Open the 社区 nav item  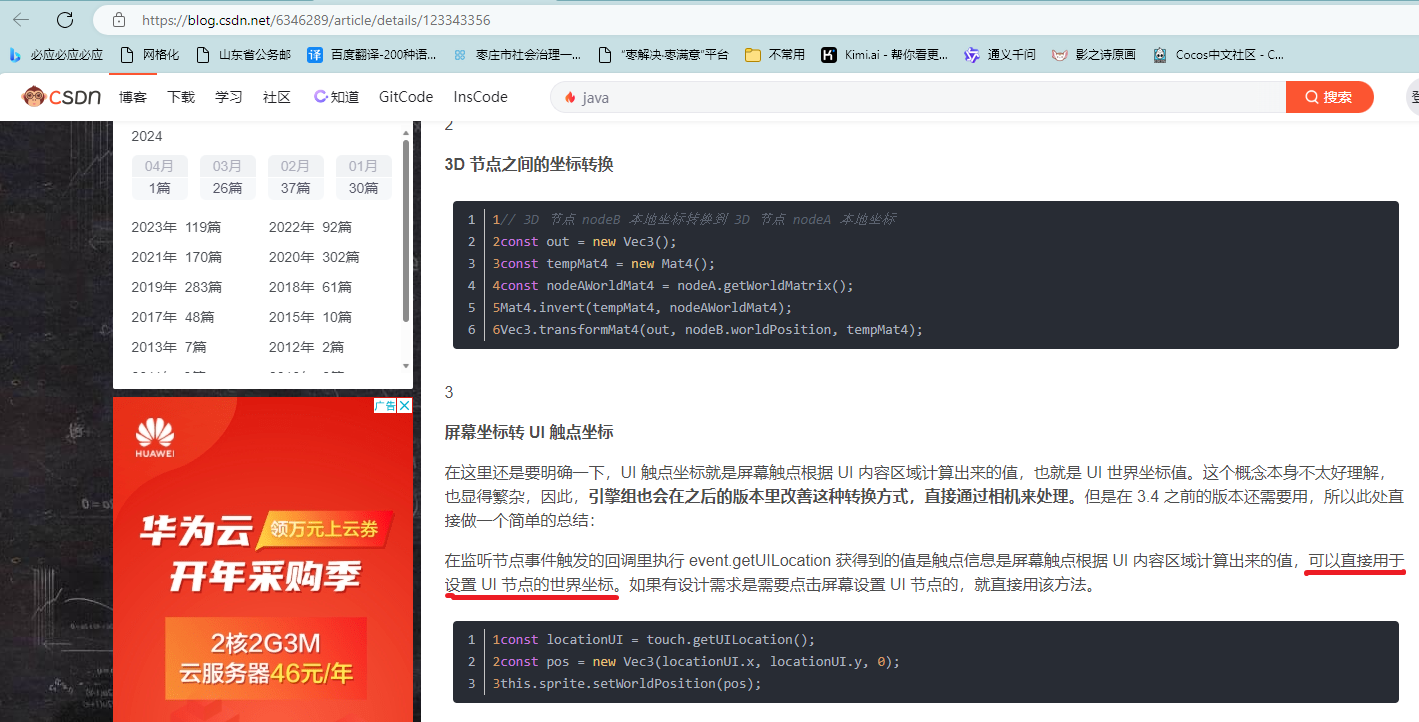click(x=277, y=97)
